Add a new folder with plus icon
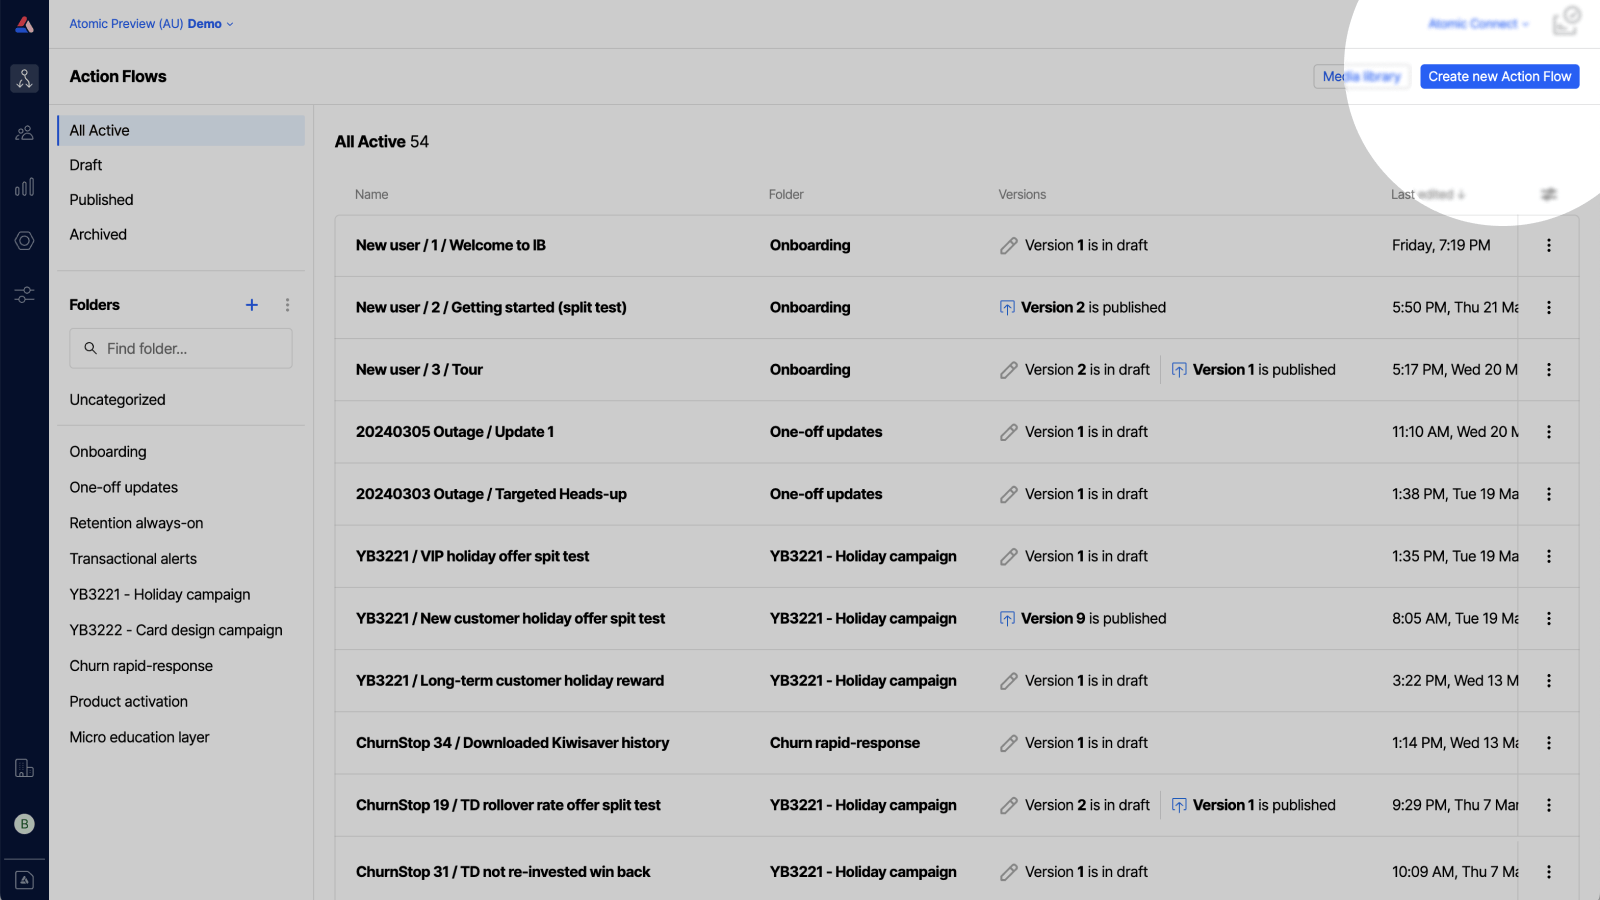Viewport: 1600px width, 900px height. tap(252, 305)
